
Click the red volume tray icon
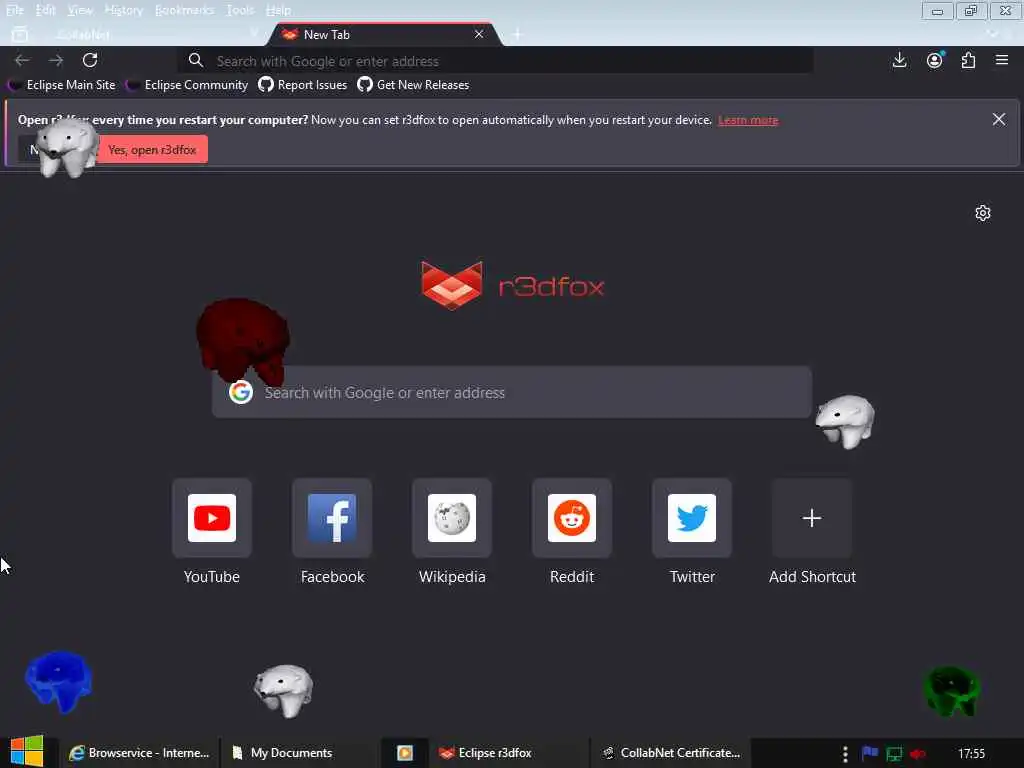coord(918,754)
